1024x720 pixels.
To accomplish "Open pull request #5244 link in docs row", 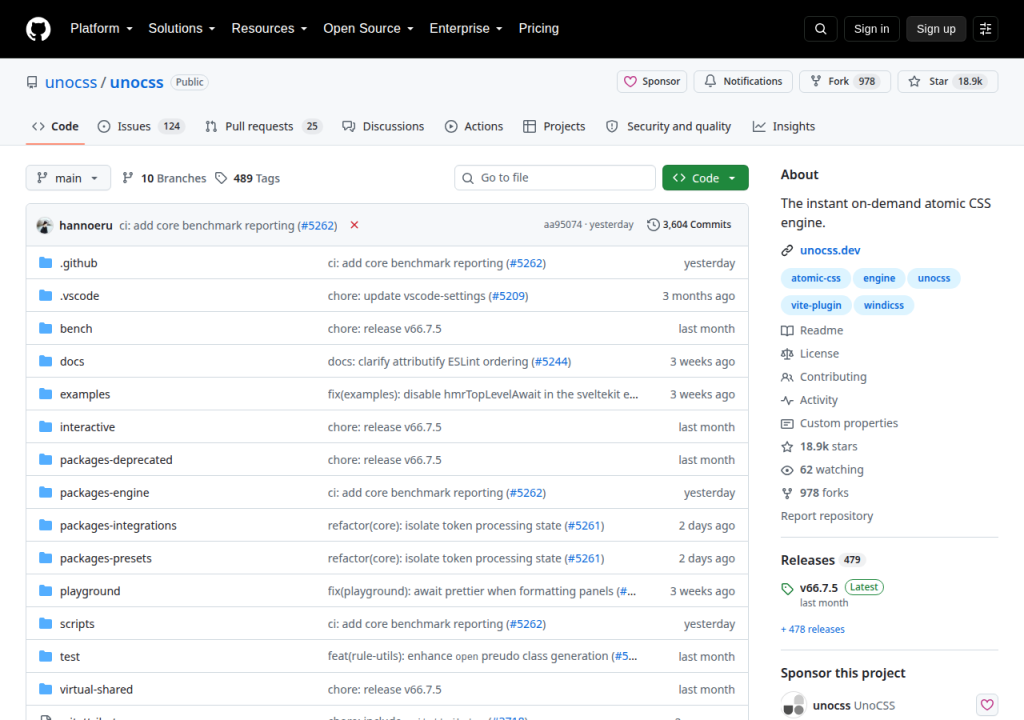I will click(551, 361).
